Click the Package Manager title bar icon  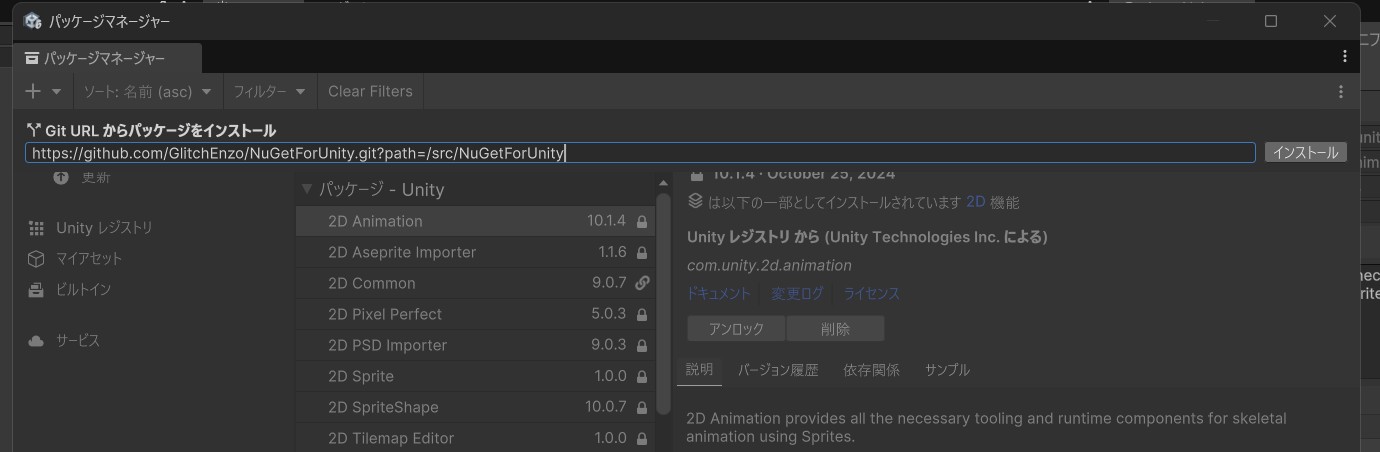[32, 21]
